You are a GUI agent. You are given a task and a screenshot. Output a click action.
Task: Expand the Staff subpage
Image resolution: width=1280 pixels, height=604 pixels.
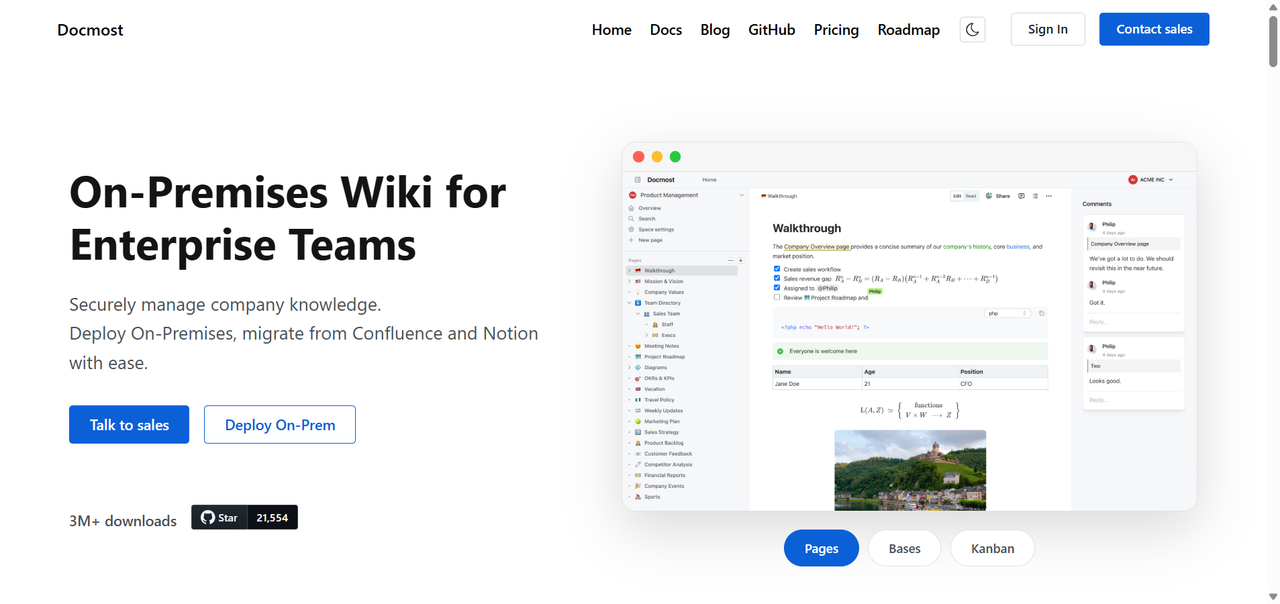(647, 324)
